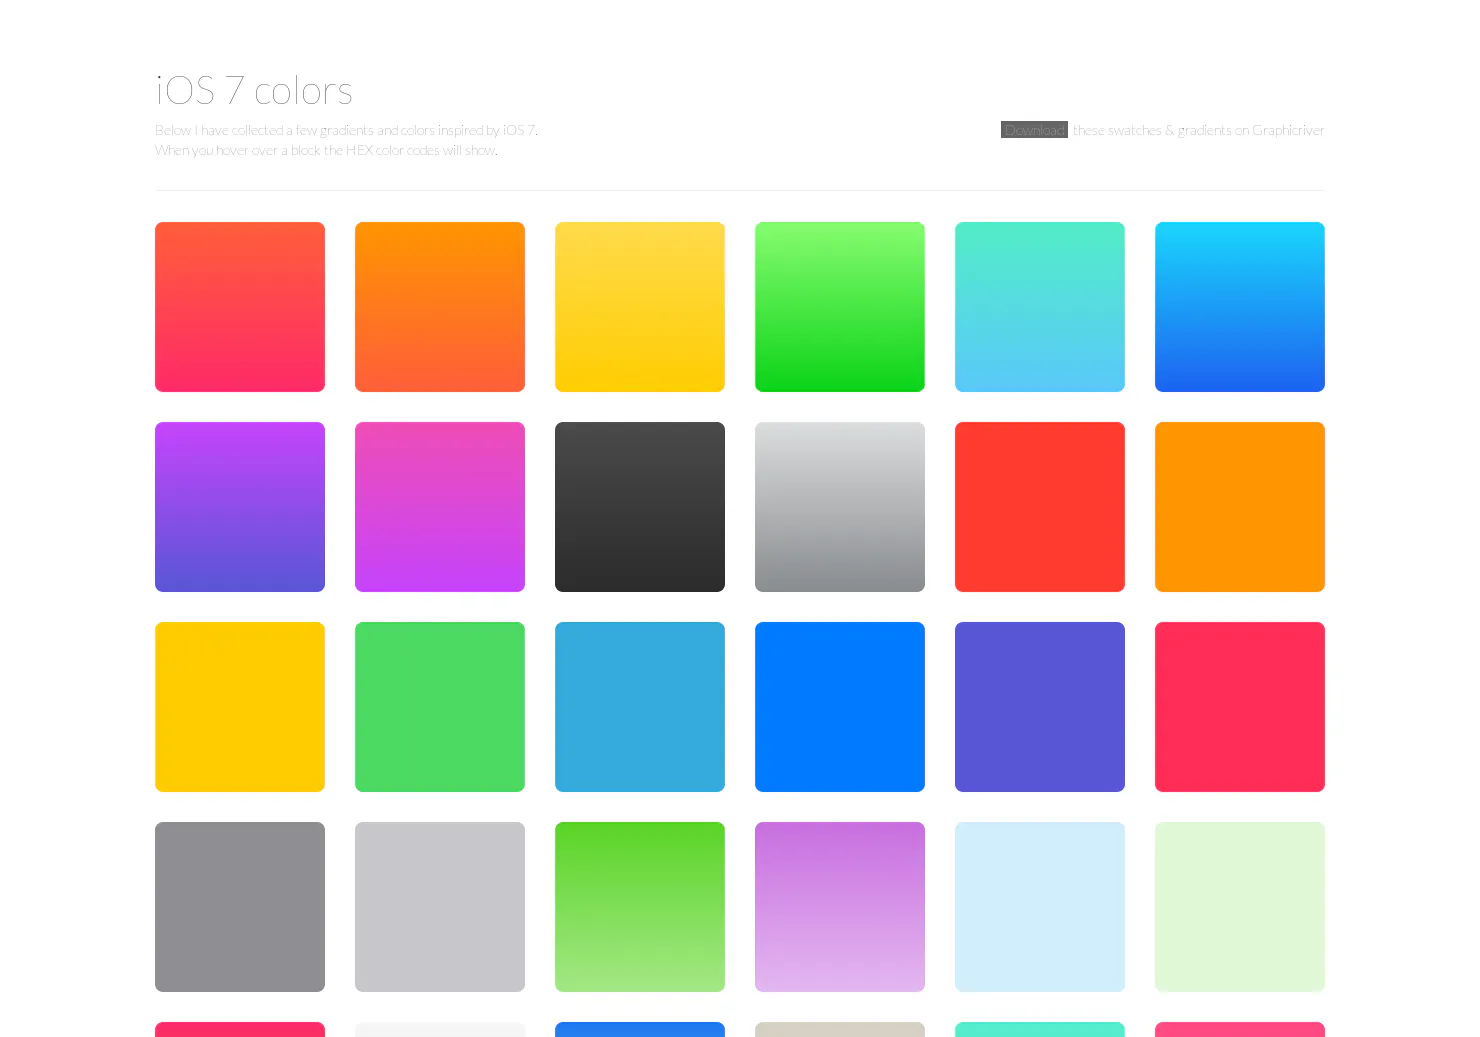This screenshot has width=1480, height=1037.
Task: Pick the orange gradient swatch fading to red-orange
Action: tap(440, 307)
